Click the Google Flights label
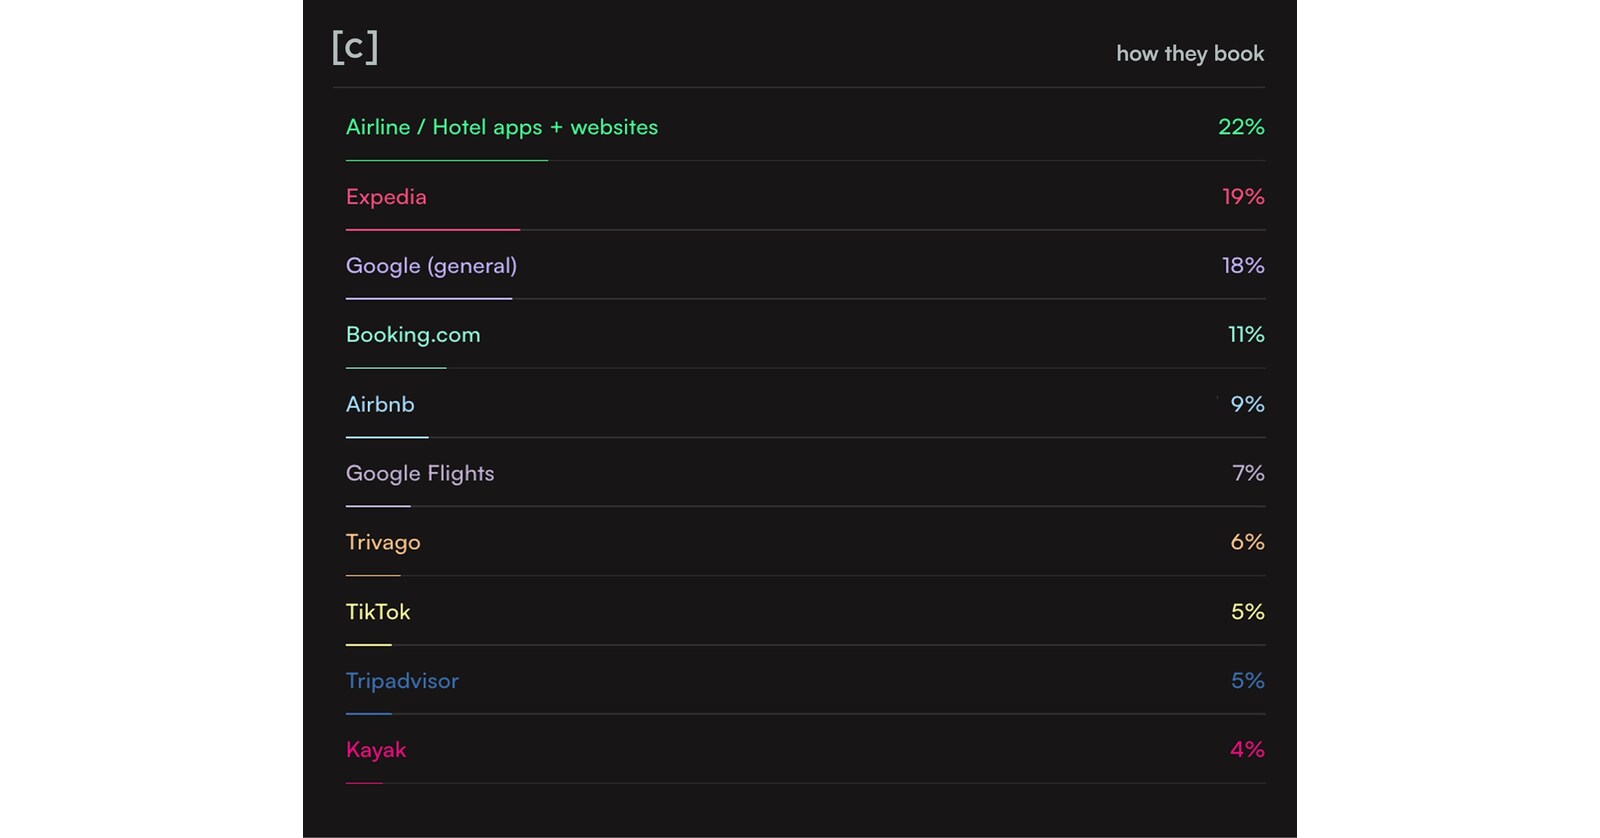Viewport: 1600px width, 838px height. (x=420, y=473)
